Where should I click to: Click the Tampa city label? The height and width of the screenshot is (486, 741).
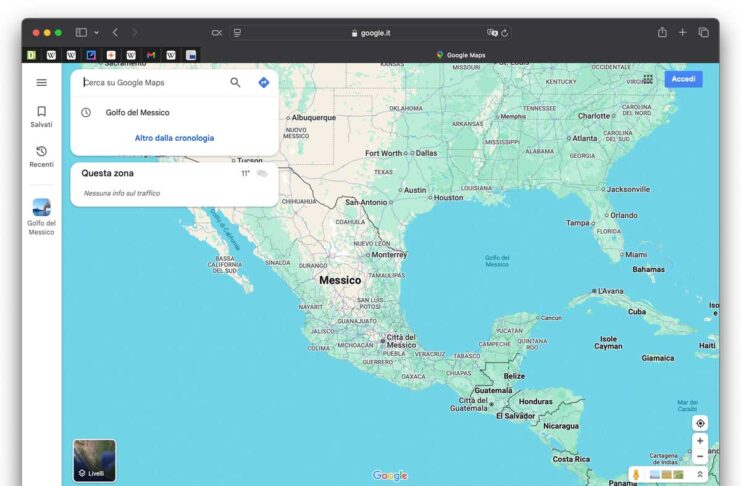tap(577, 223)
